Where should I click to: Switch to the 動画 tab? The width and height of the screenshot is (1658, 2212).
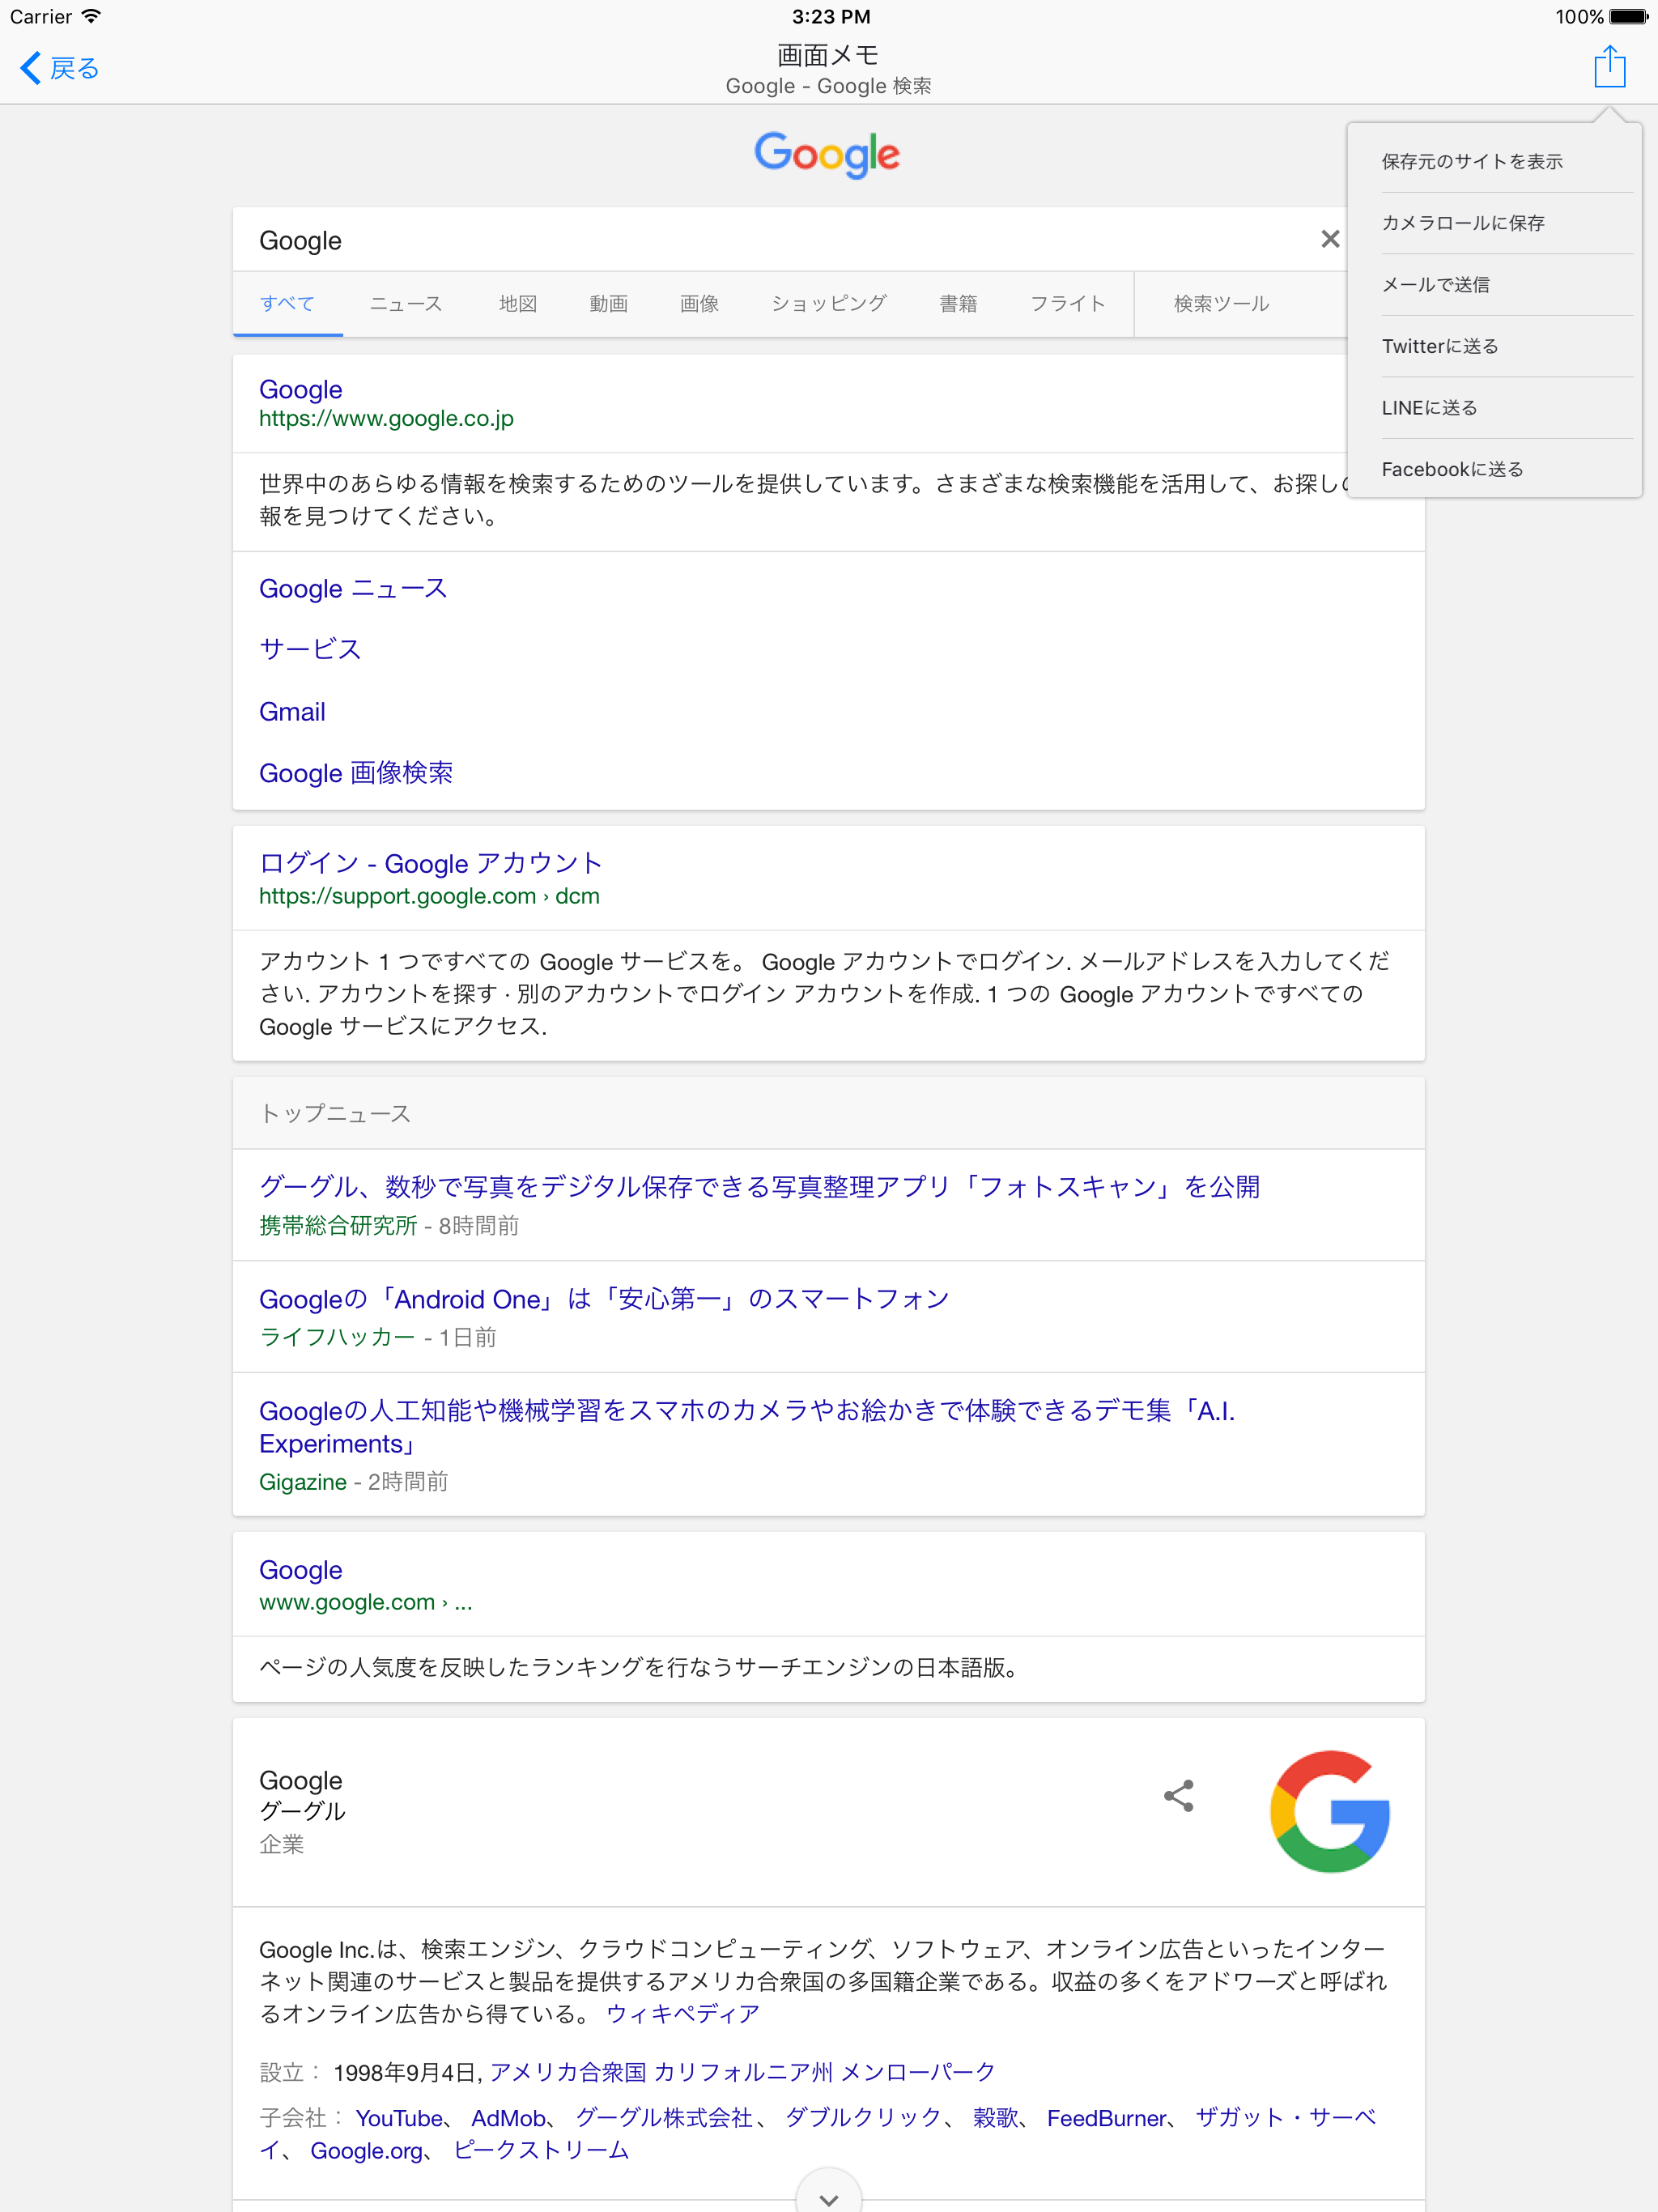(609, 303)
